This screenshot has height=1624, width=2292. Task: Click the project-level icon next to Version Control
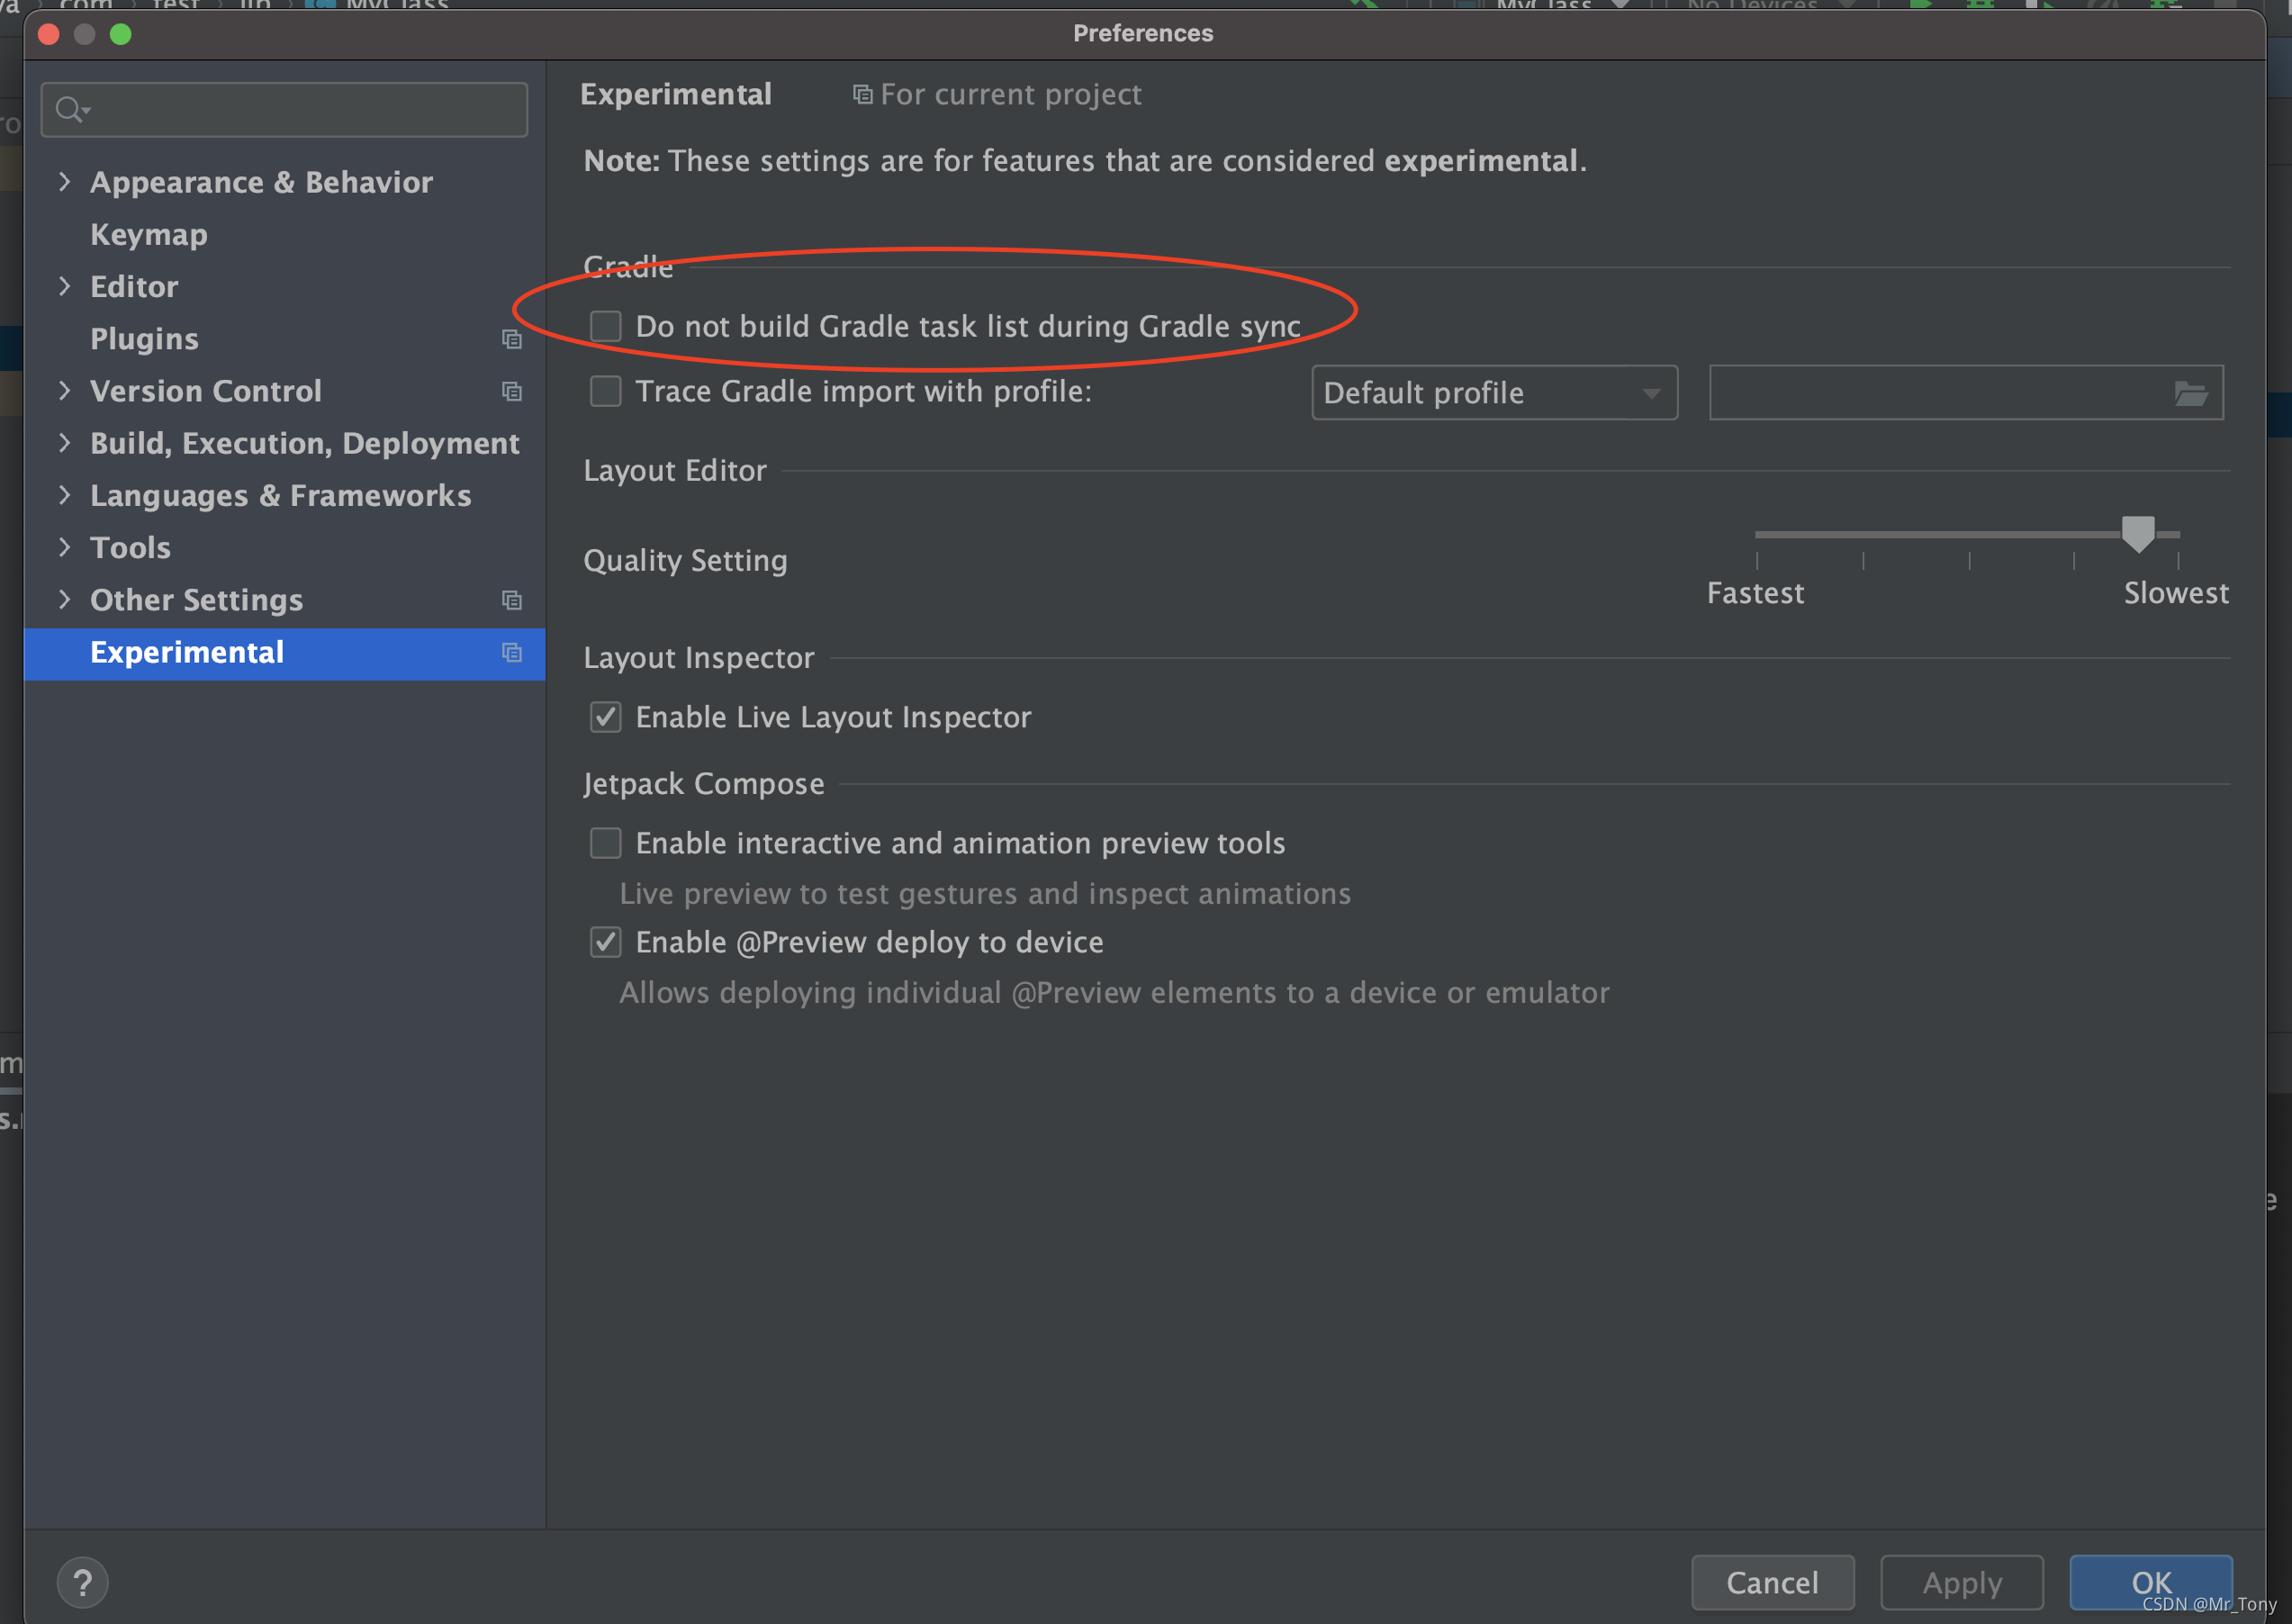tap(512, 391)
